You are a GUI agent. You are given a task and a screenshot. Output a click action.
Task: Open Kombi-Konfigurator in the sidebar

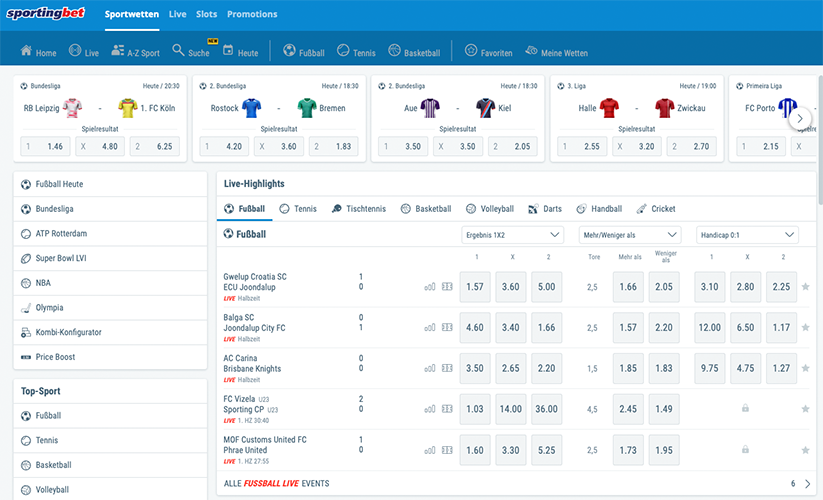point(110,332)
